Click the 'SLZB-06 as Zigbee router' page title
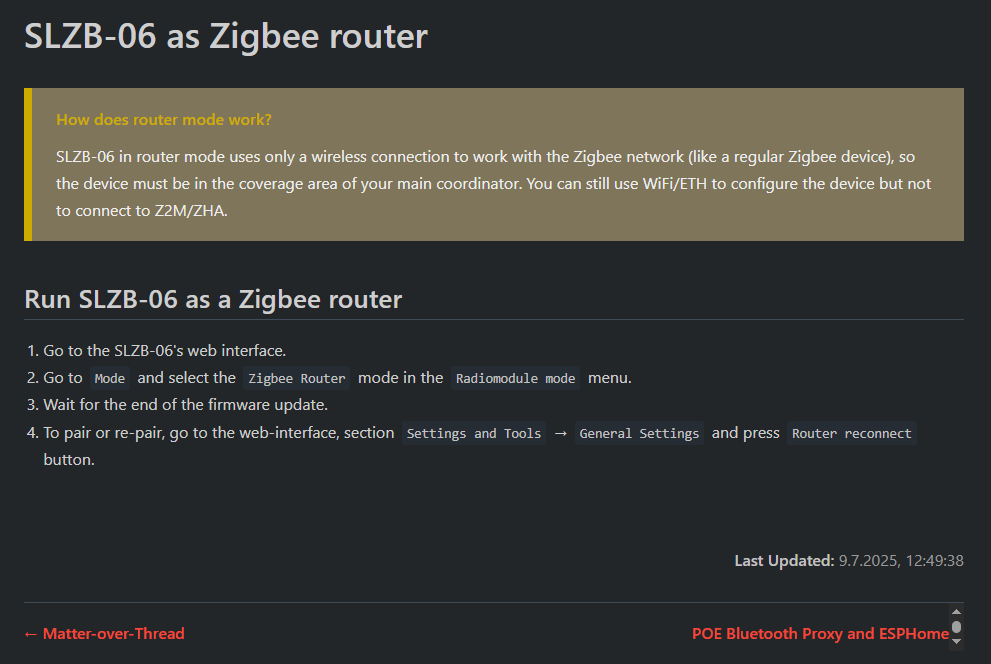The height and width of the screenshot is (664, 991). point(226,36)
